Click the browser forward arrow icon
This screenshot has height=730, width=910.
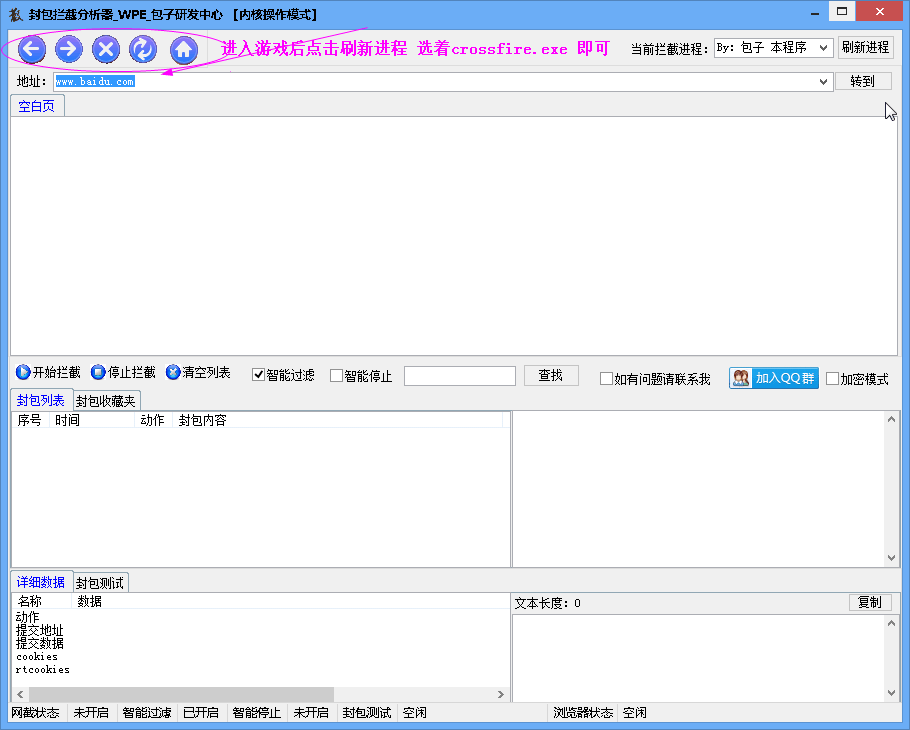click(x=68, y=49)
